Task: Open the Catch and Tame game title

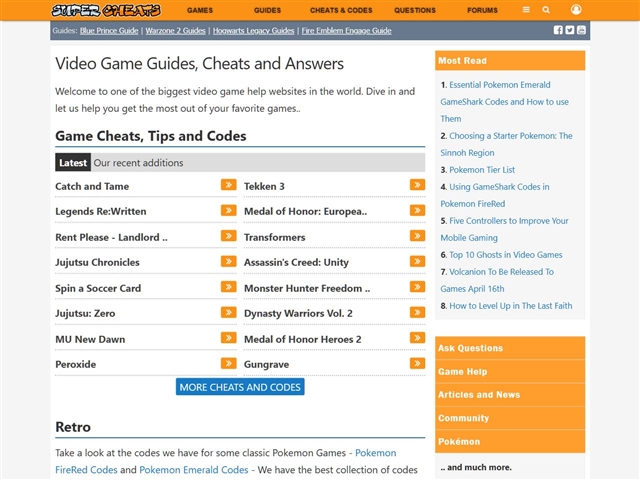Action: (92, 187)
